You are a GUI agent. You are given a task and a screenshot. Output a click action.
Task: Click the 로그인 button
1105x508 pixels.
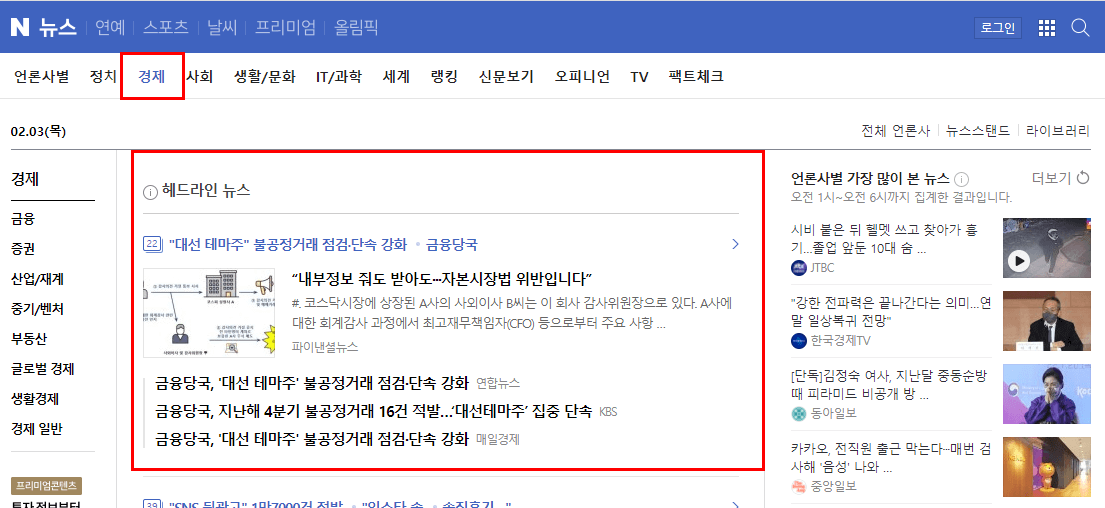point(998,28)
